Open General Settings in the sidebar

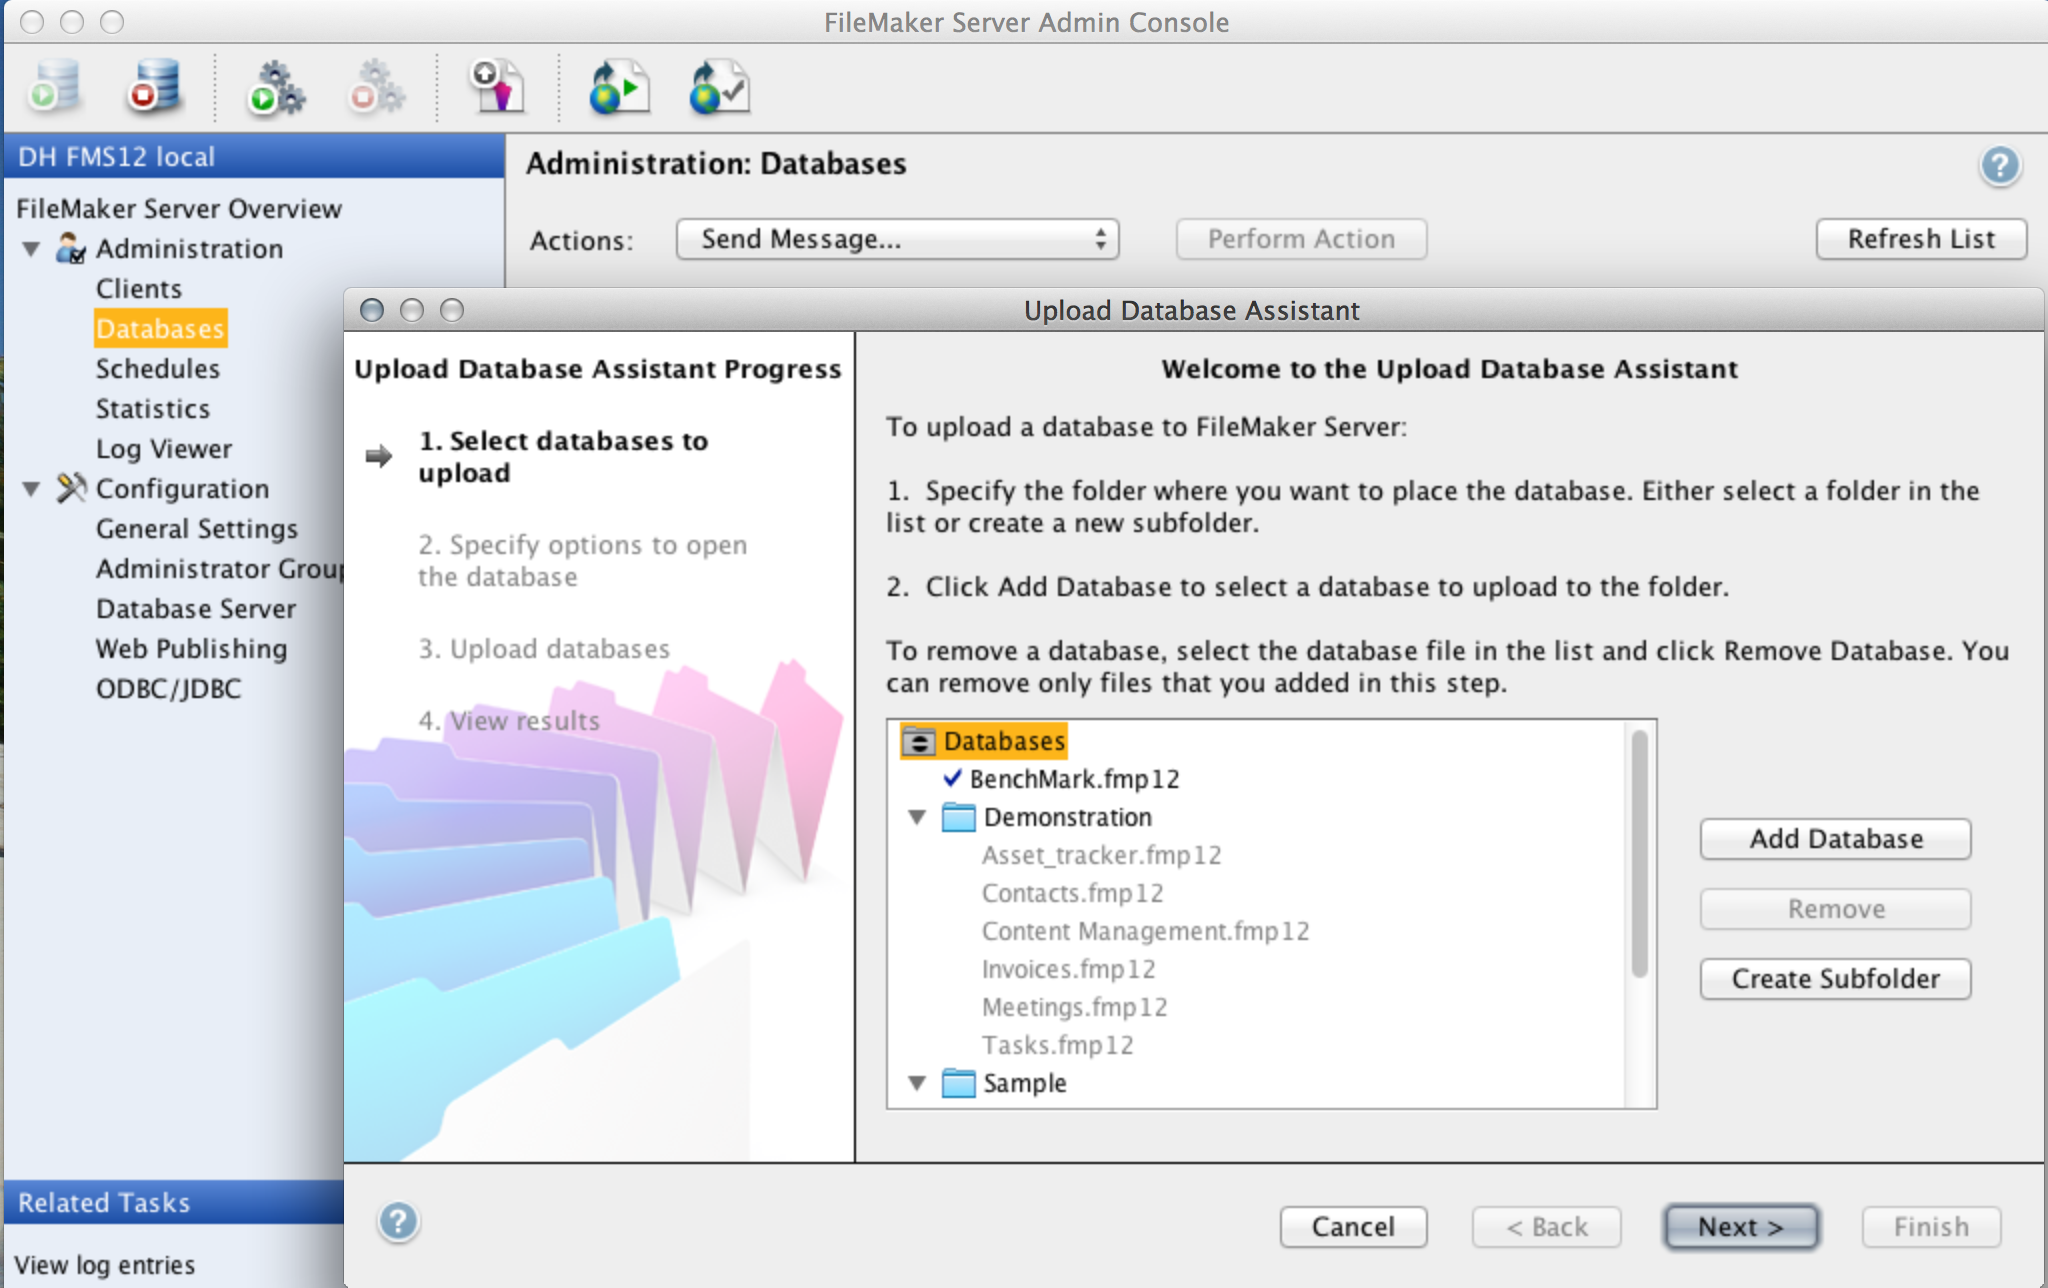[x=197, y=529]
